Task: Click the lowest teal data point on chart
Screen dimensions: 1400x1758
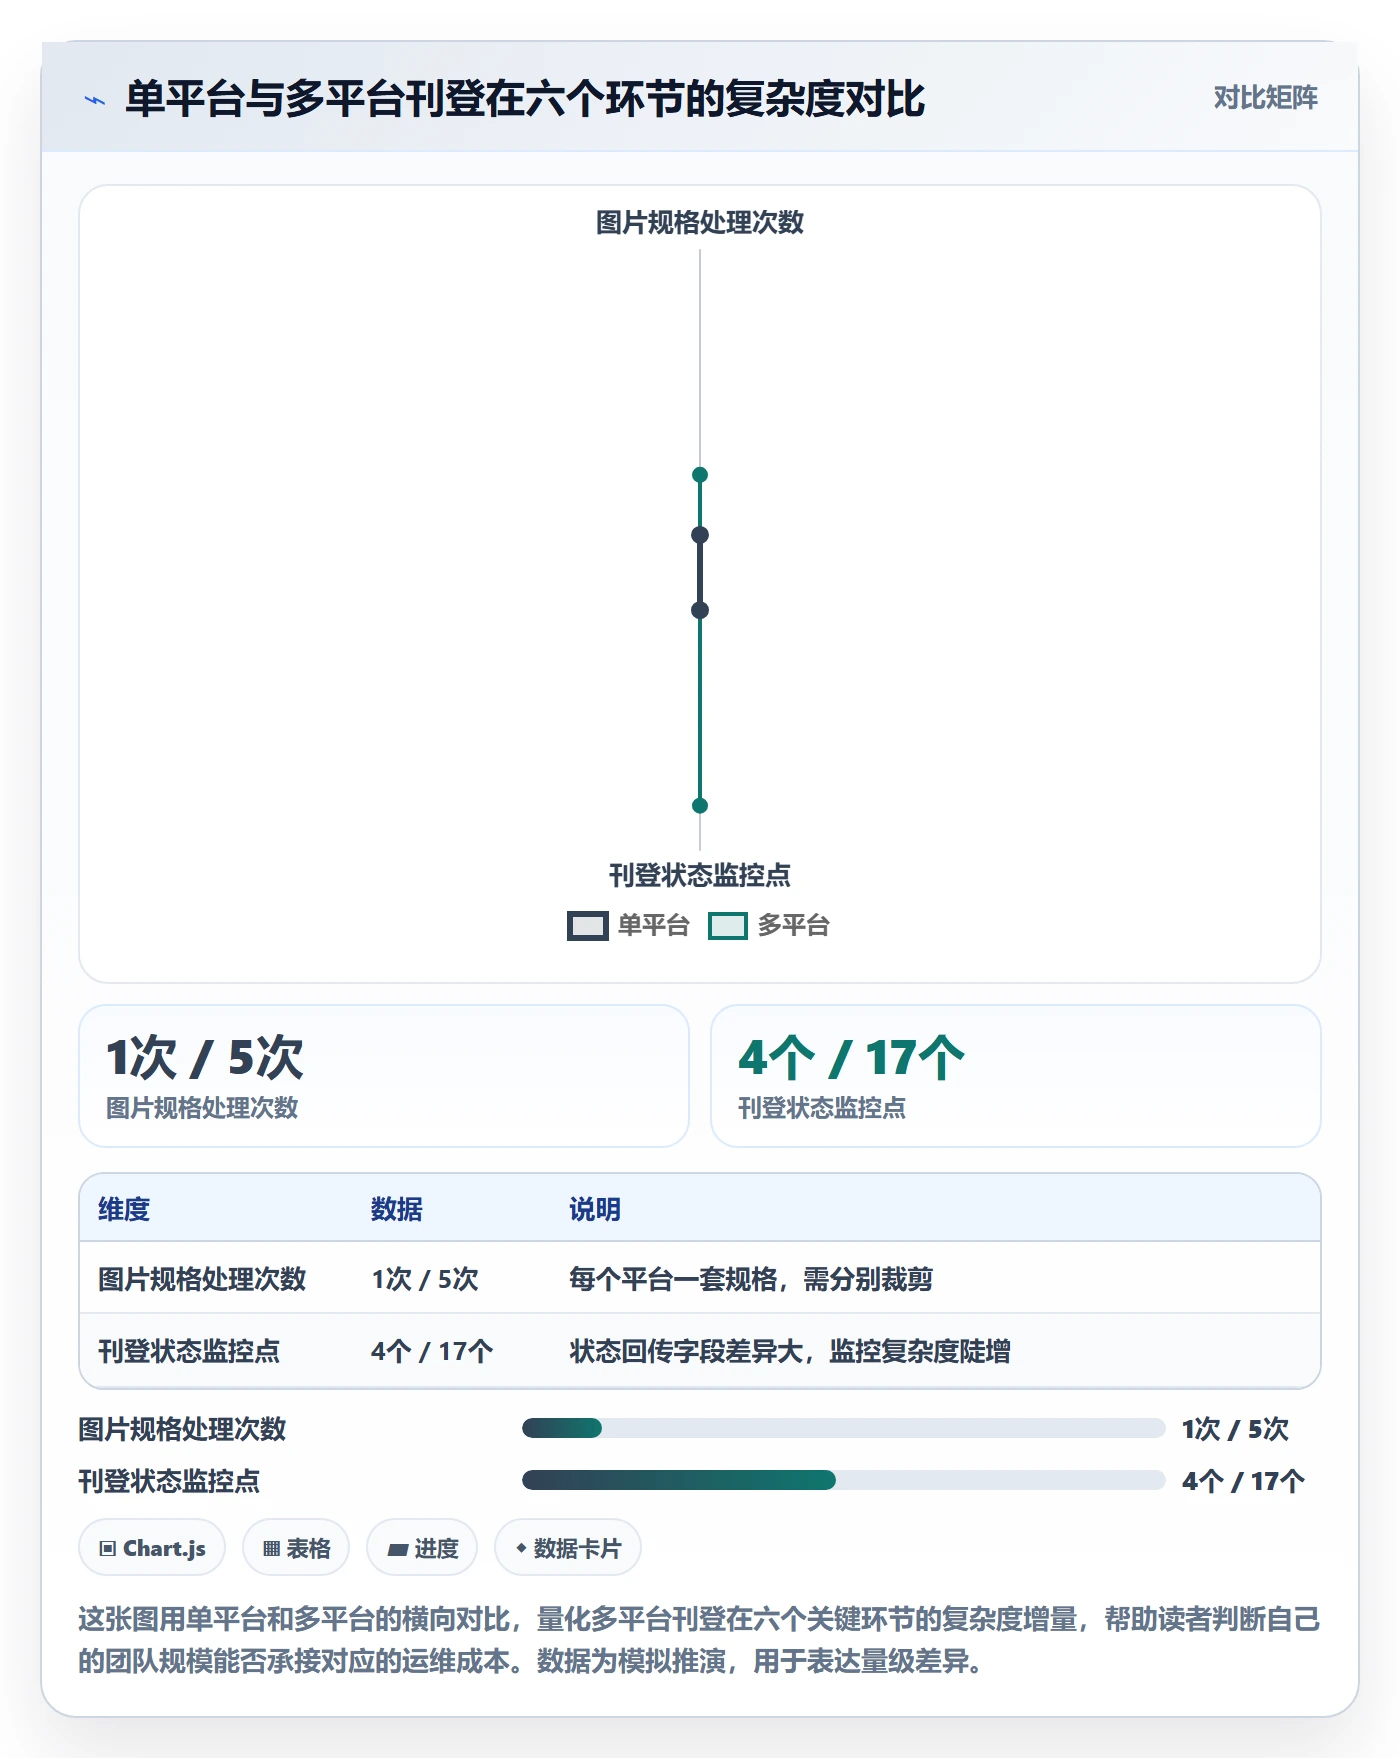Action: [x=700, y=806]
